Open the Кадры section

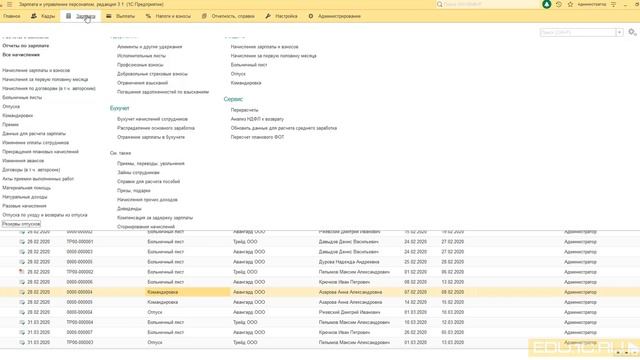tap(43, 16)
